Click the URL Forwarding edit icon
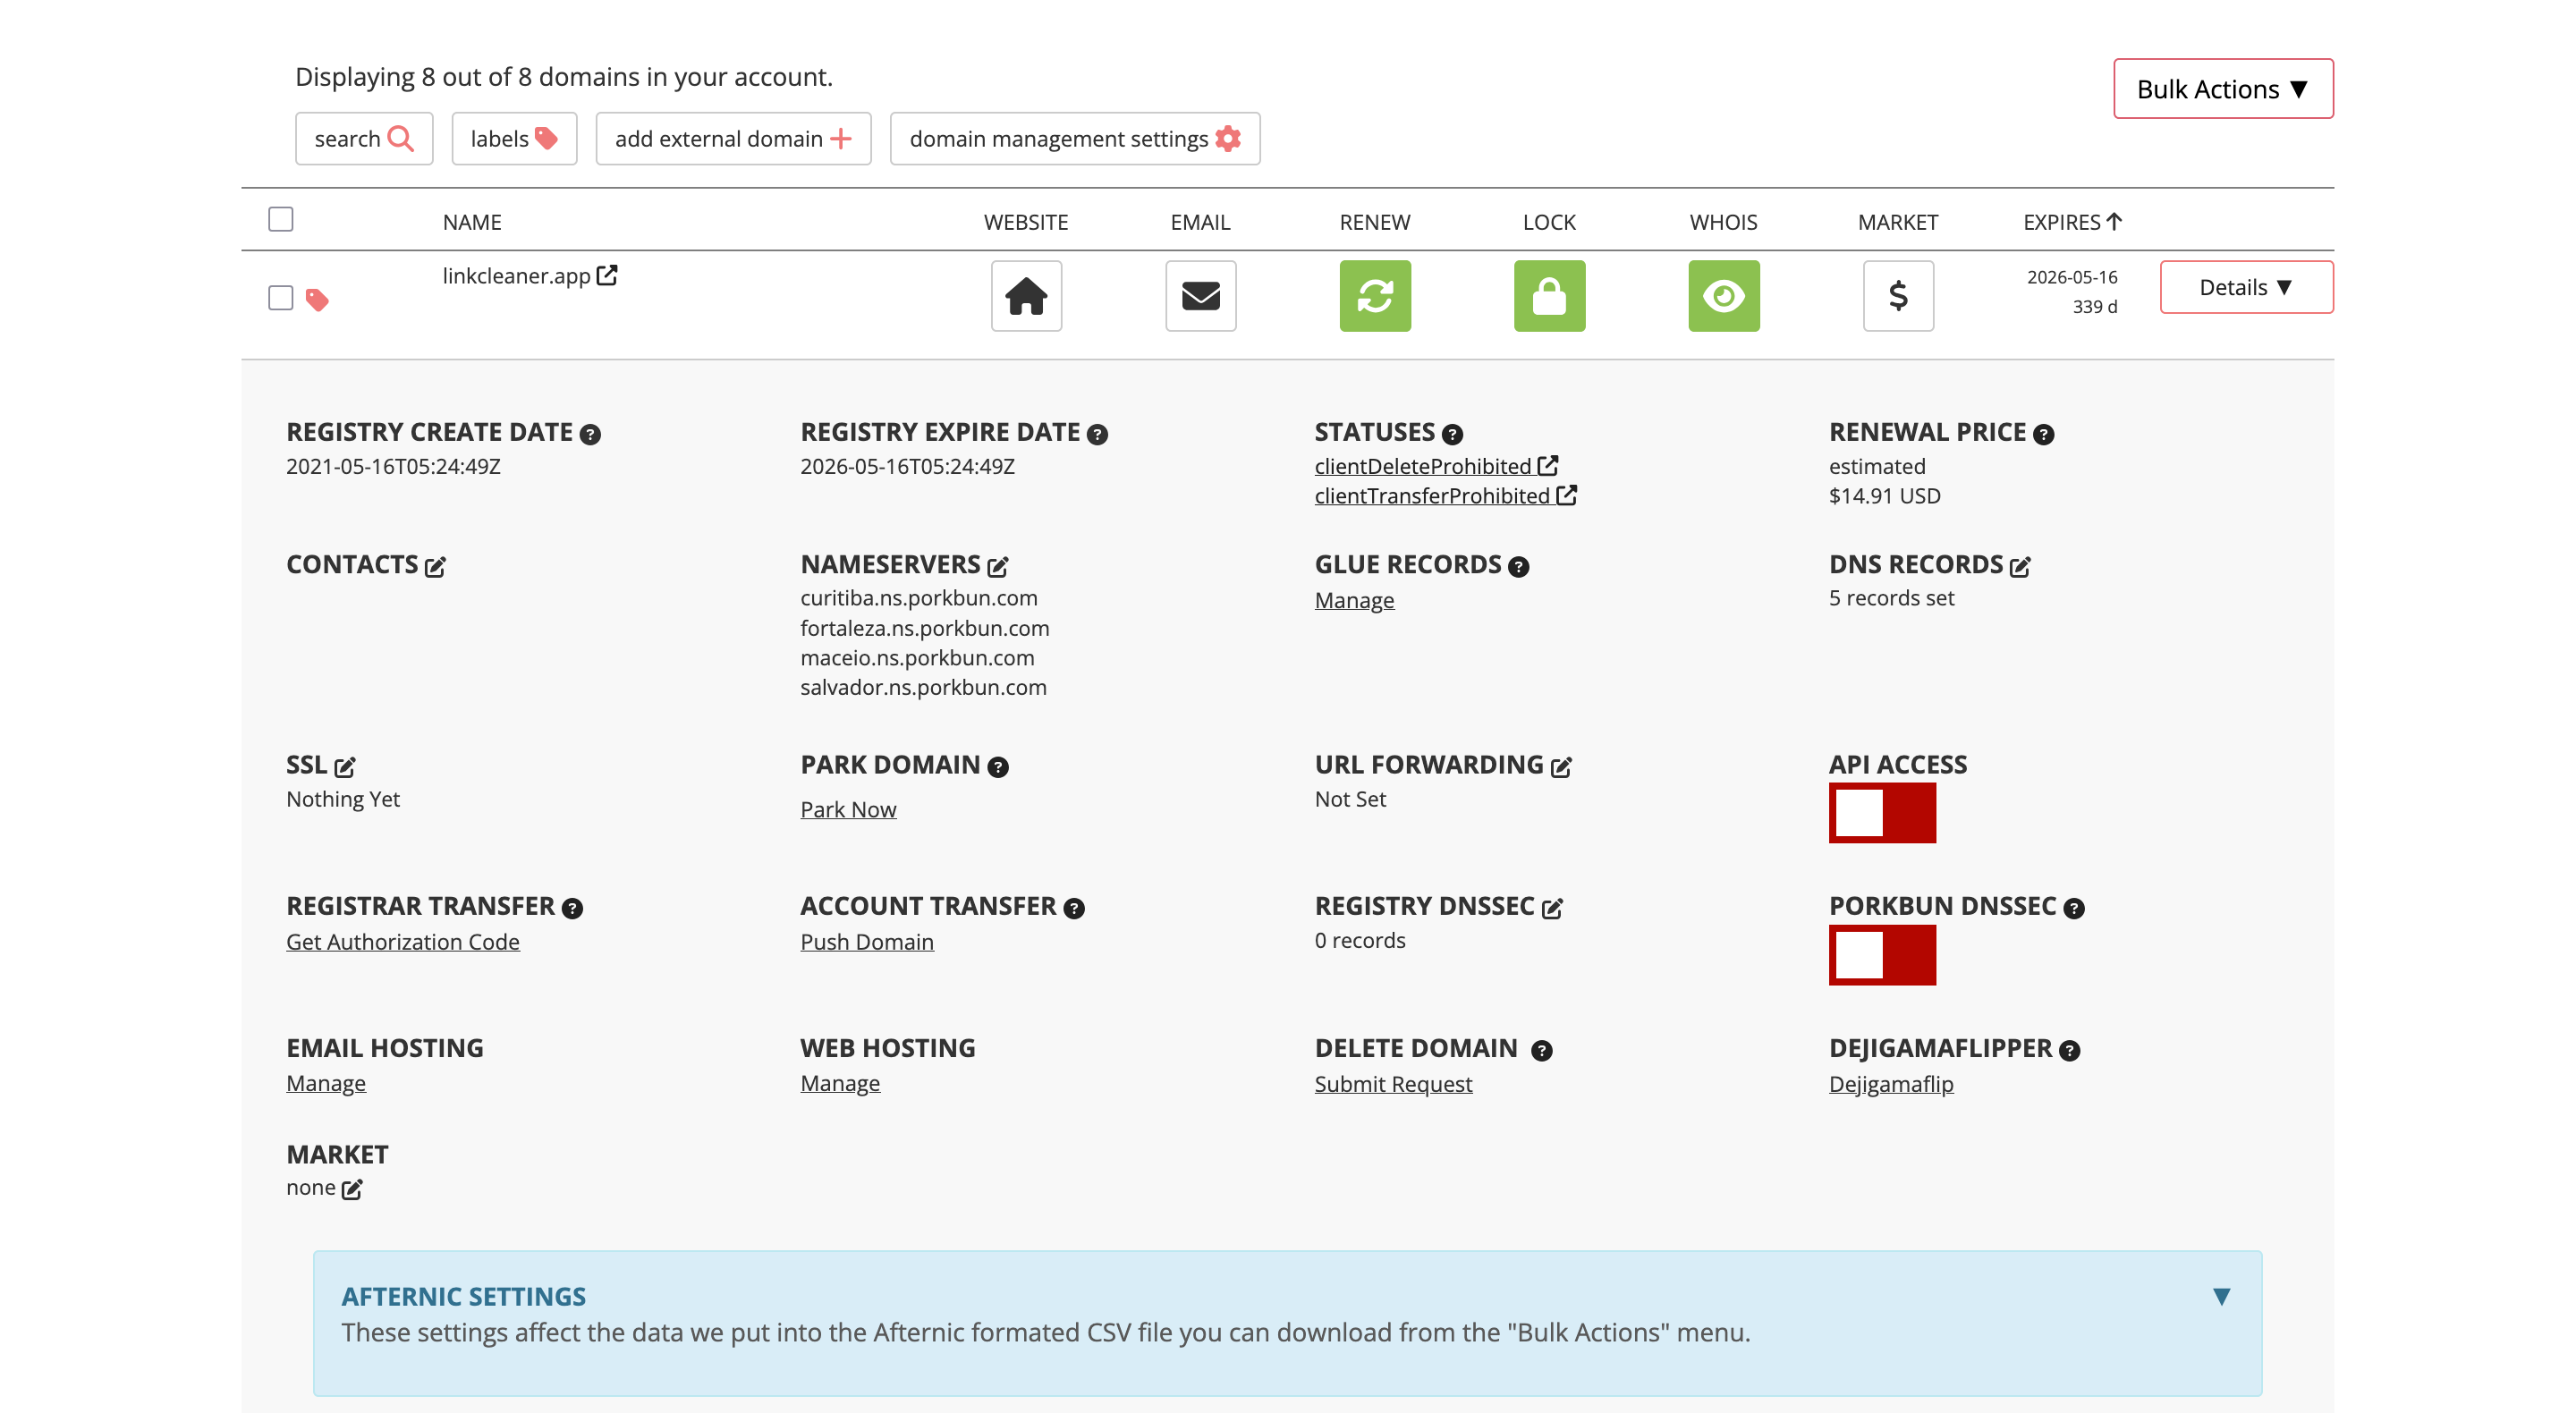This screenshot has width=2576, height=1413. (x=1561, y=767)
